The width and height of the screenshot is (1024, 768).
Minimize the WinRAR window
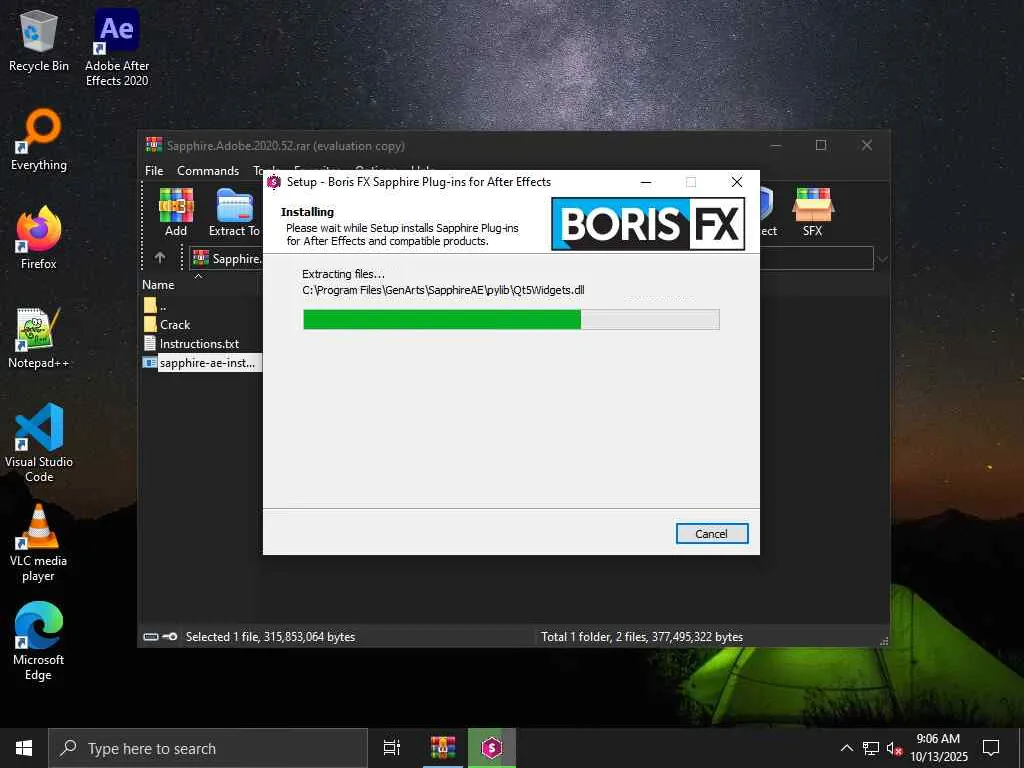[776, 145]
